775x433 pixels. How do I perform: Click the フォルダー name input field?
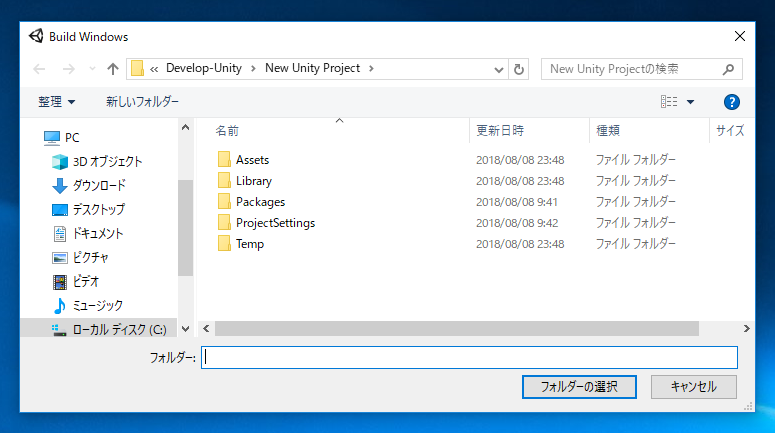pos(469,357)
